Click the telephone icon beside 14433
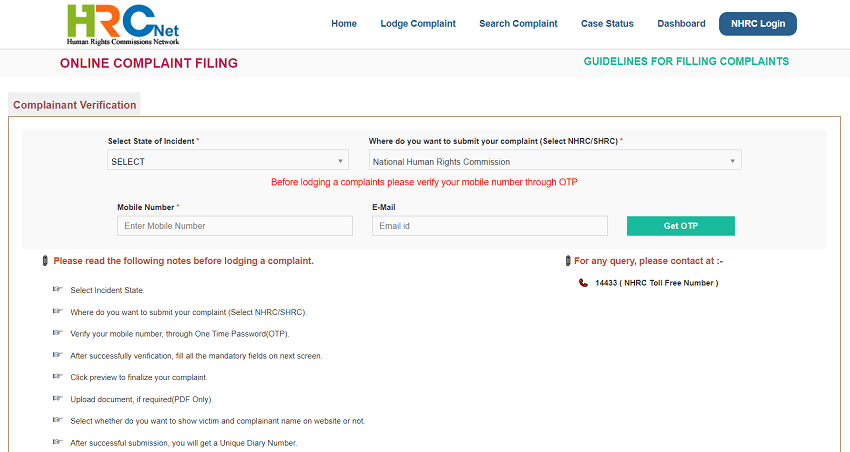 [x=583, y=283]
